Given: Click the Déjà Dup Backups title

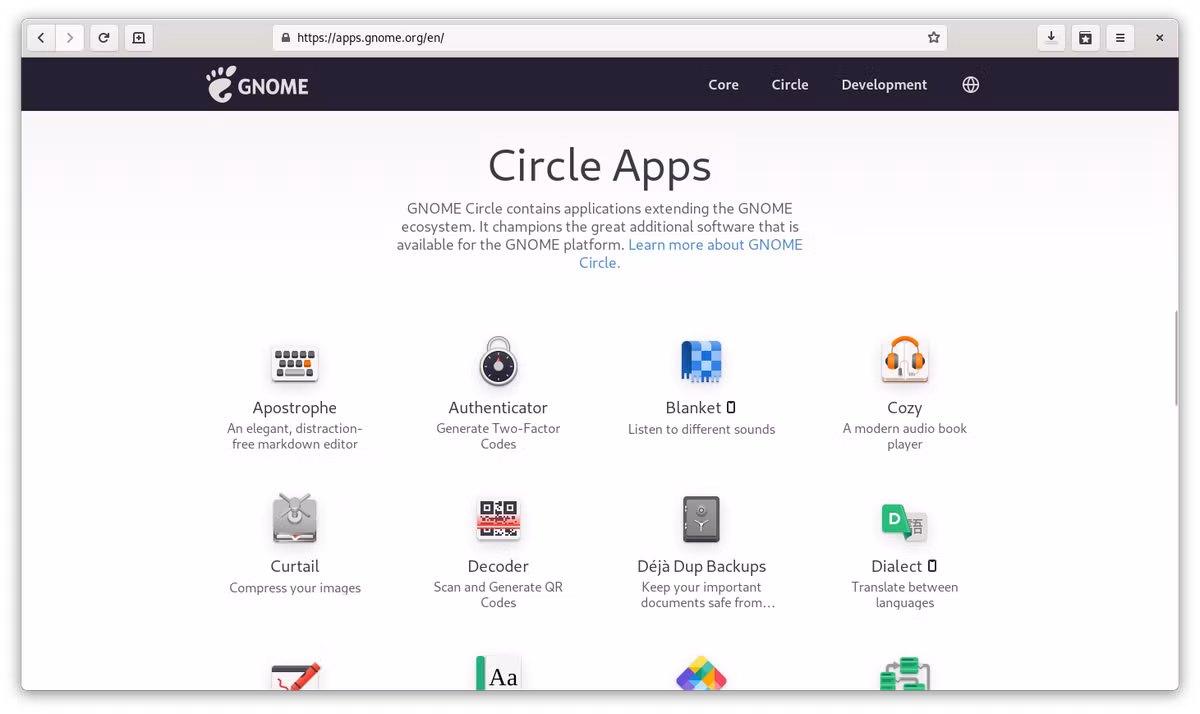Looking at the screenshot, I should pos(701,566).
